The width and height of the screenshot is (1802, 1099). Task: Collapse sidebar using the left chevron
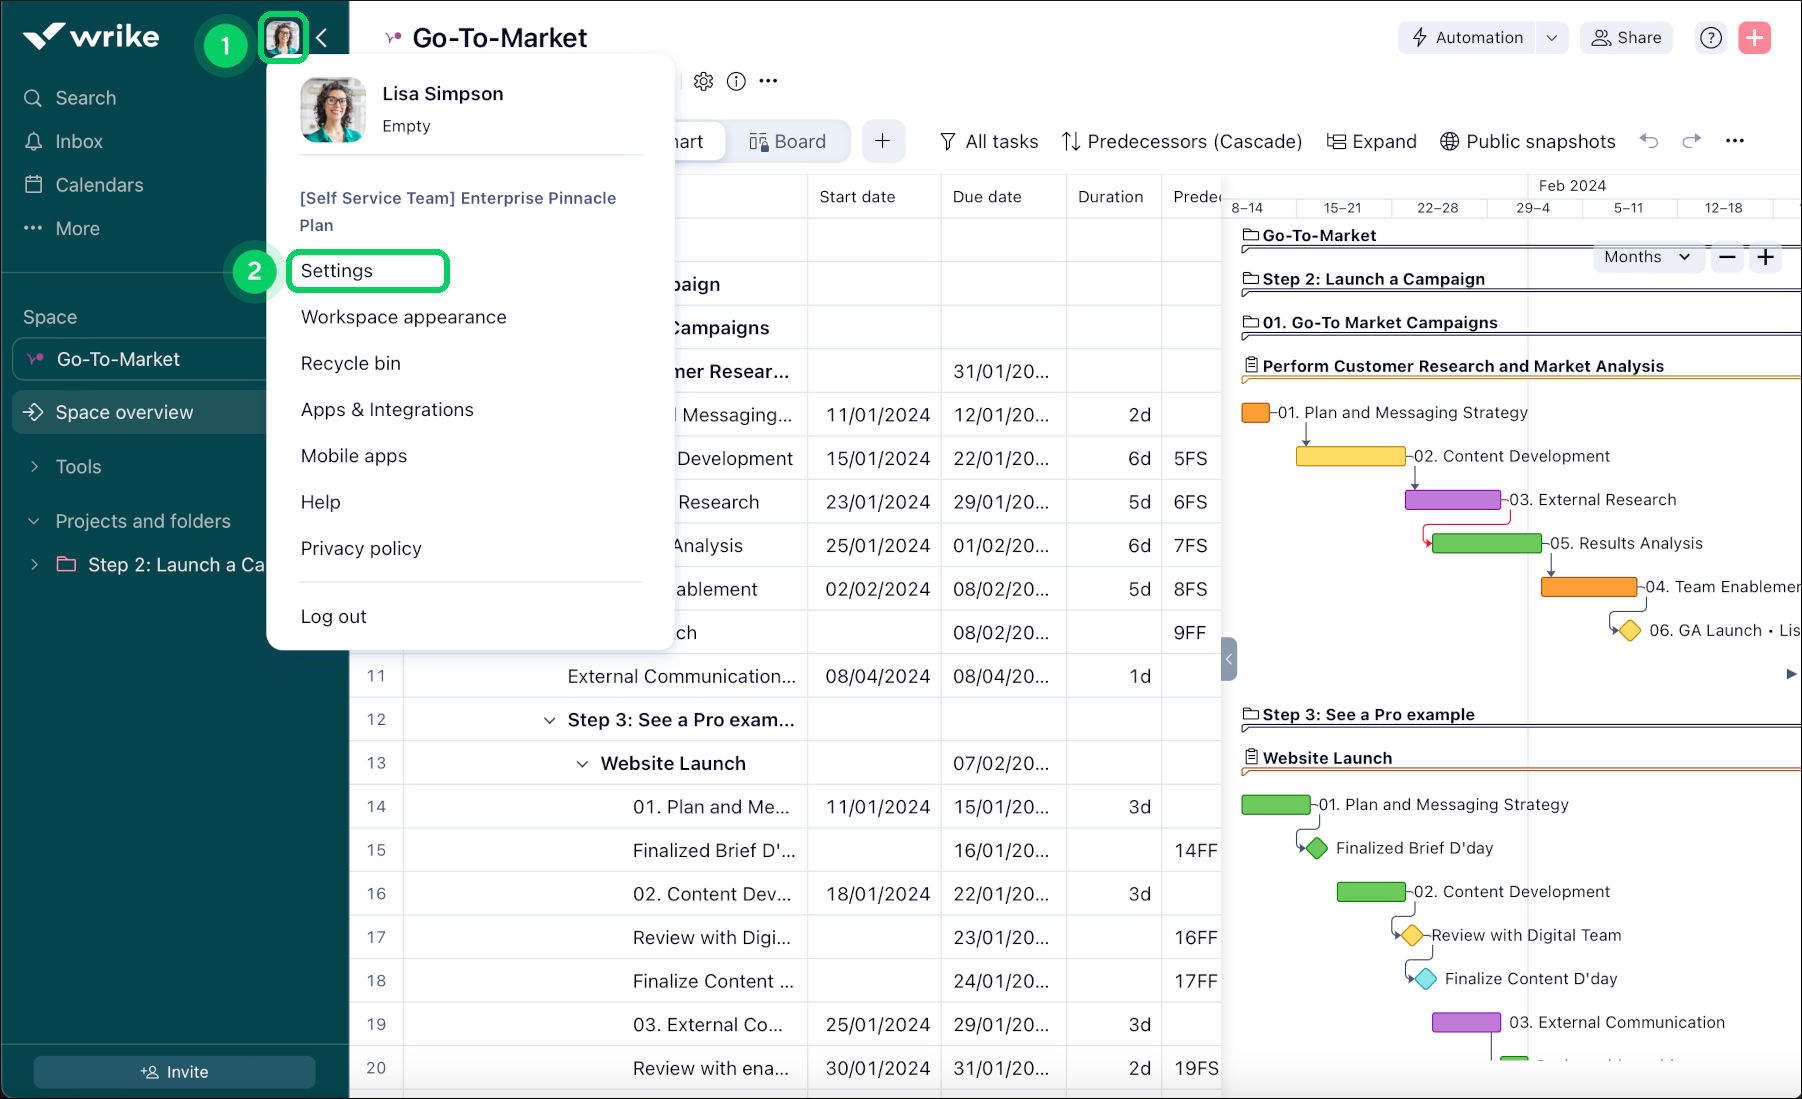[x=322, y=38]
